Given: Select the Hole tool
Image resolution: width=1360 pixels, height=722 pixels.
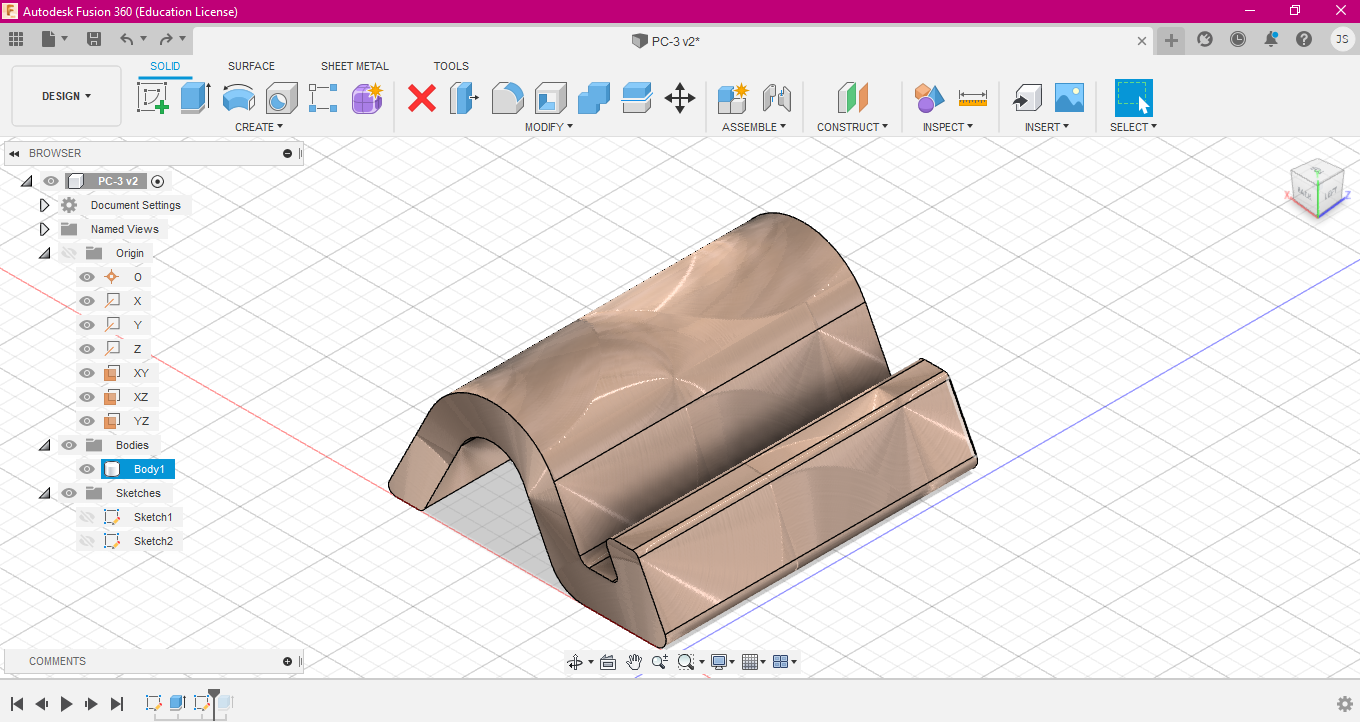Looking at the screenshot, I should tap(282, 97).
